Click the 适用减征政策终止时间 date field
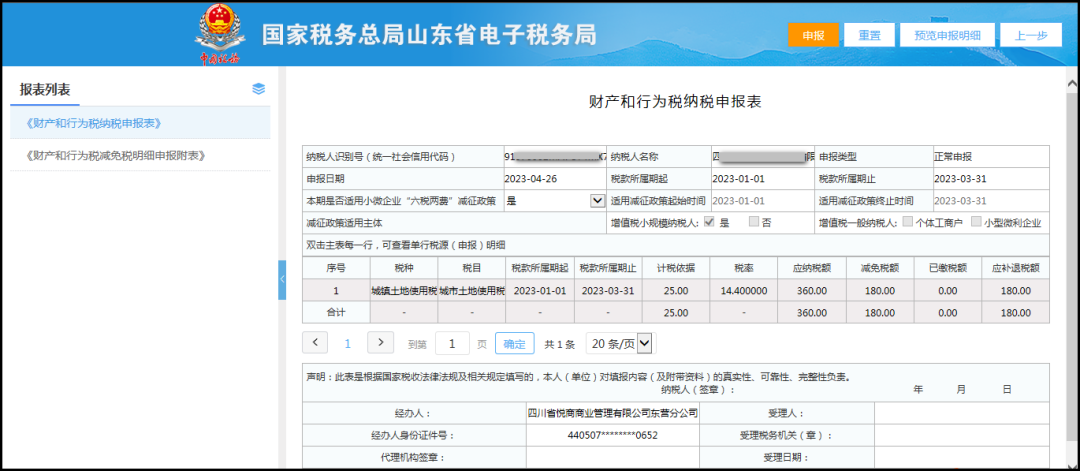Screen dimensions: 1080x471 tap(990, 200)
